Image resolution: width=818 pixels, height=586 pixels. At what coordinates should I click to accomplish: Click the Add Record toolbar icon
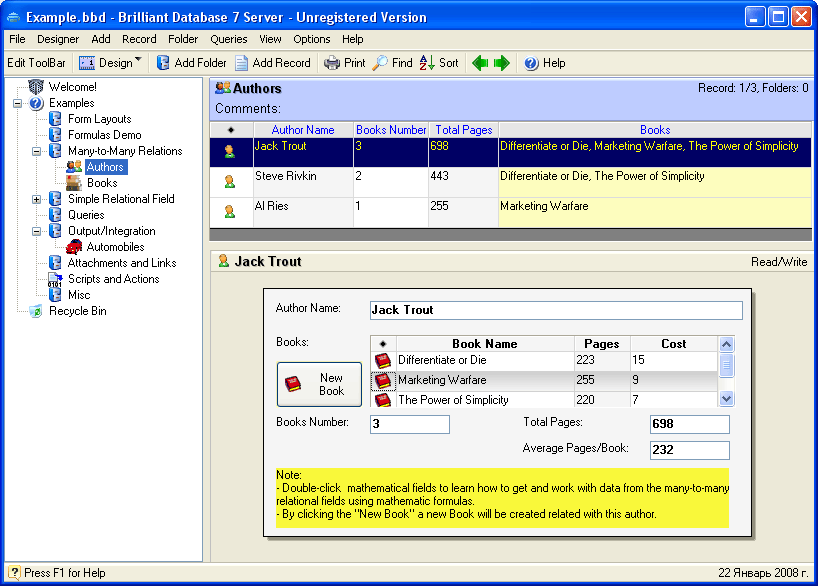click(241, 63)
